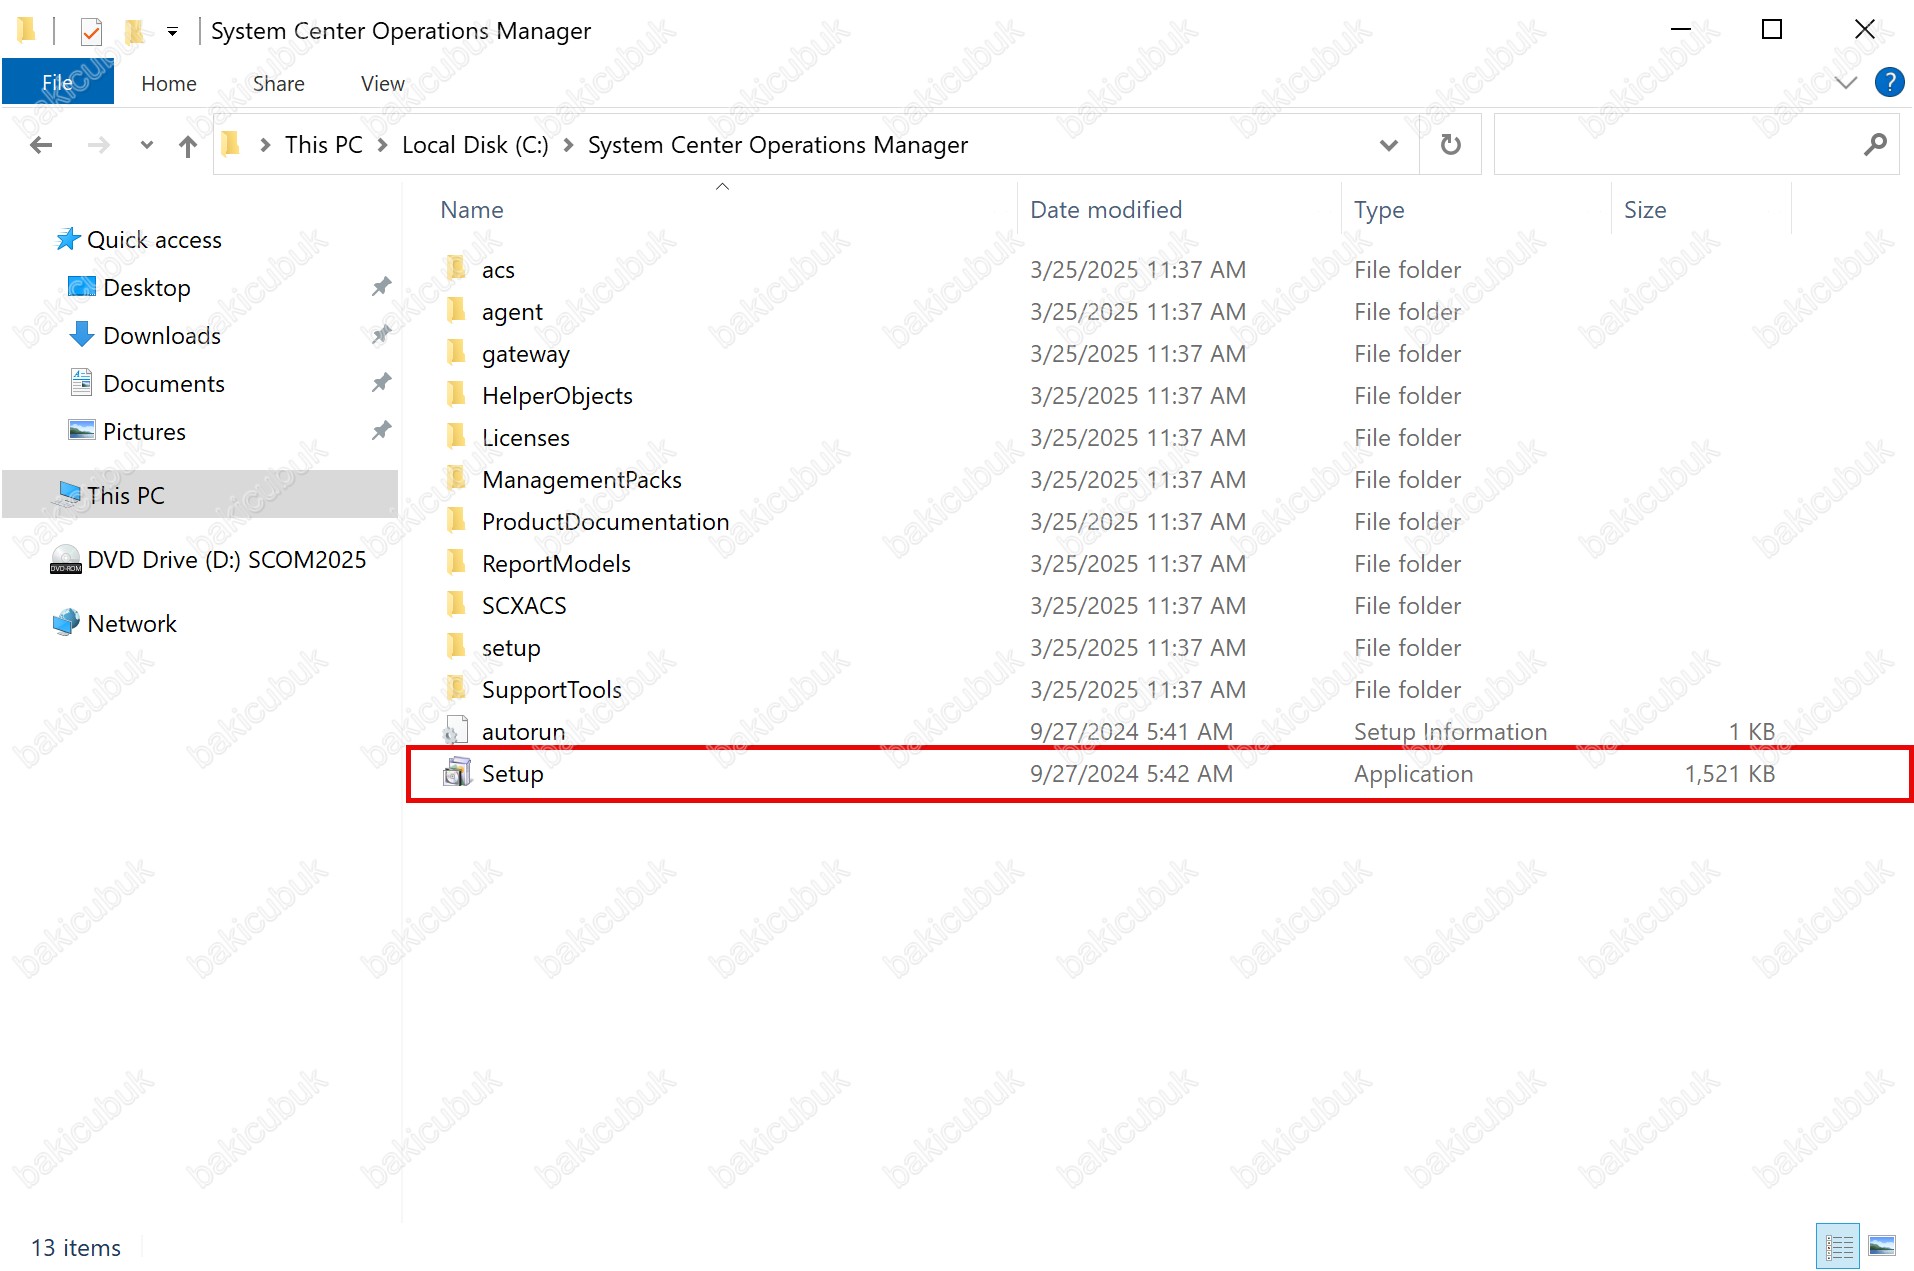
Task: Expand the chevron after Local Disk (C:)
Action: (x=568, y=145)
